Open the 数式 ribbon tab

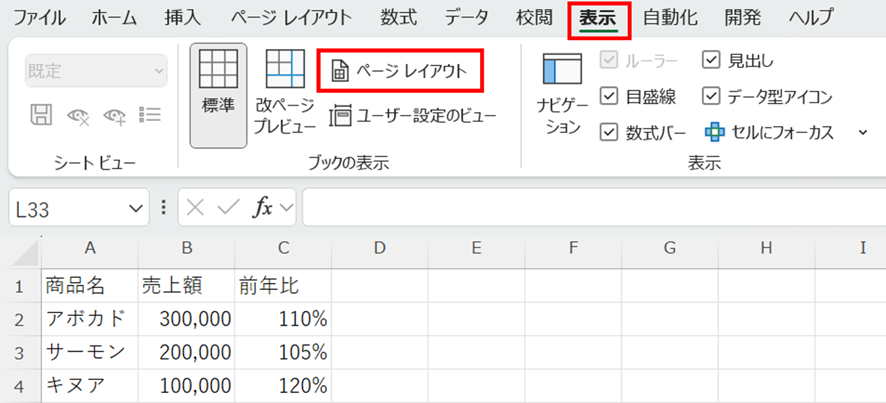click(x=400, y=17)
